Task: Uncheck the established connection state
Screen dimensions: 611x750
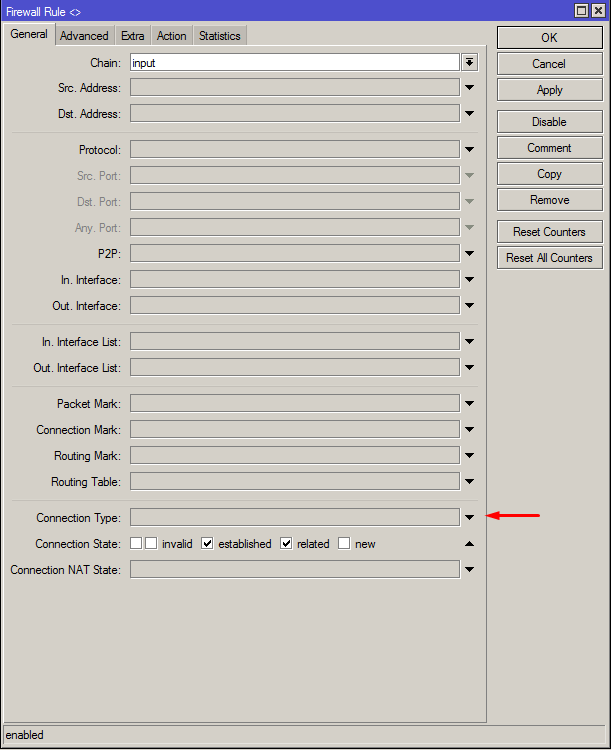Action: pyautogui.click(x=207, y=543)
